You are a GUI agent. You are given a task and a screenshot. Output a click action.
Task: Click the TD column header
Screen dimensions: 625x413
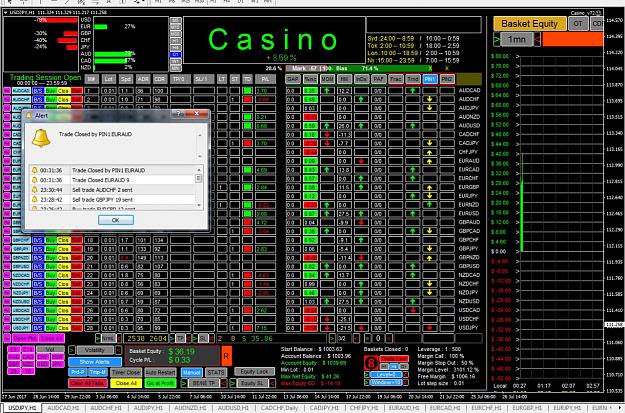pos(248,79)
